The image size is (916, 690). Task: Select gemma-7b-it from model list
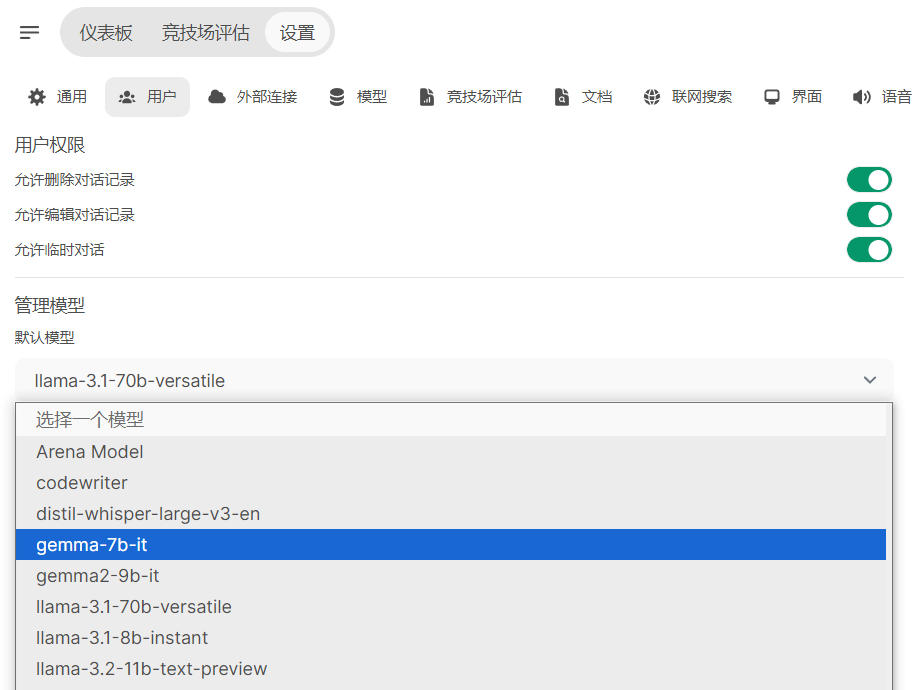tap(92, 545)
